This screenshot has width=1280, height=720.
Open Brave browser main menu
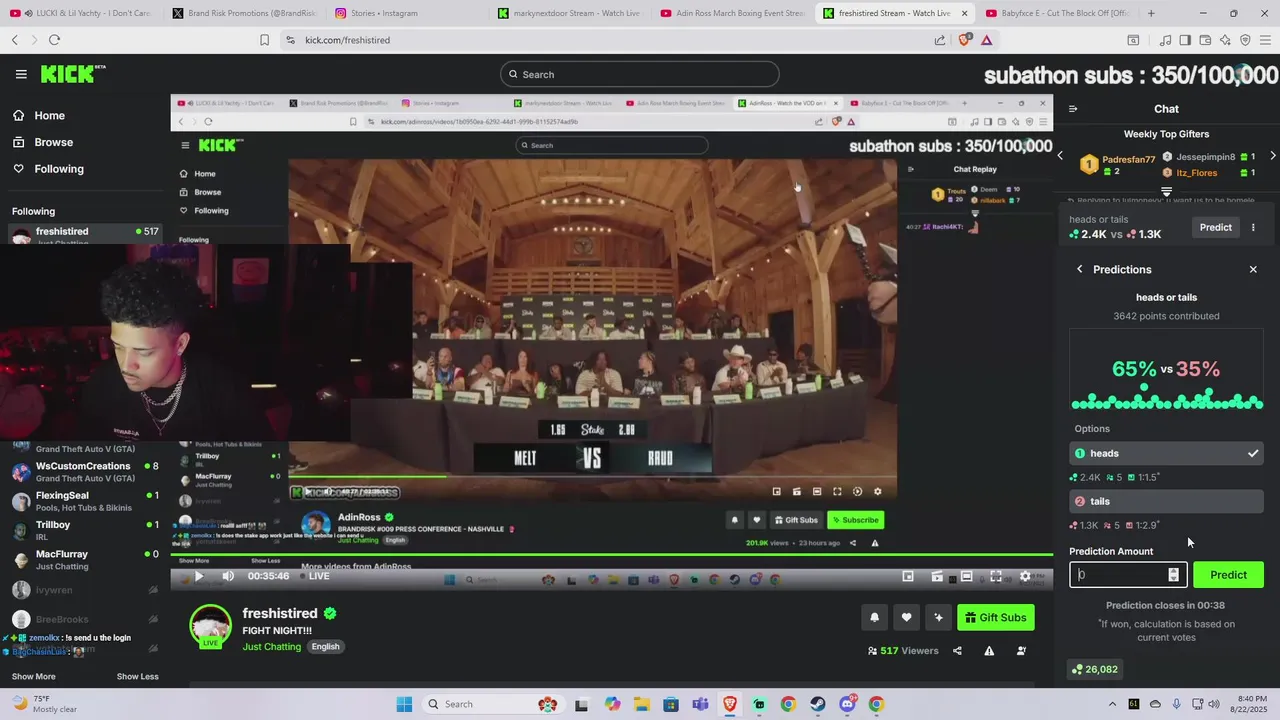(1265, 40)
